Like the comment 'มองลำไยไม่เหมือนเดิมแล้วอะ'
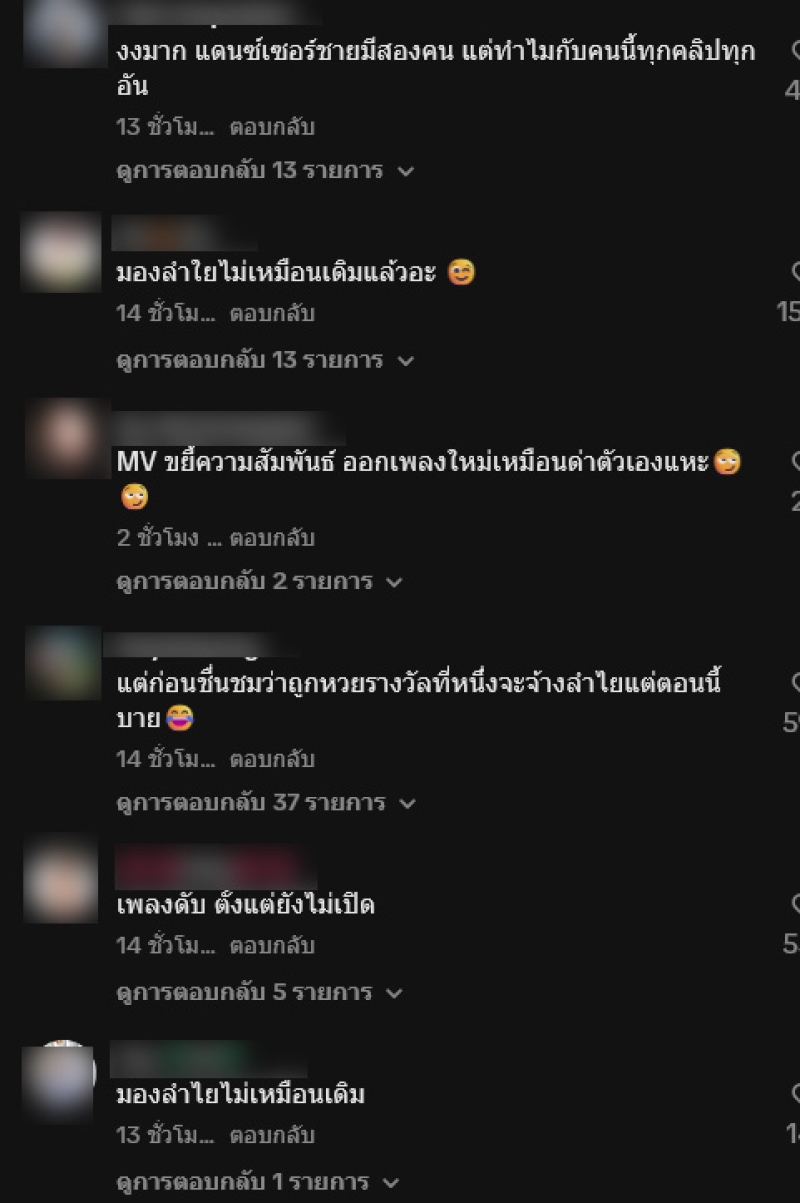The width and height of the screenshot is (800, 1203). click(x=795, y=271)
